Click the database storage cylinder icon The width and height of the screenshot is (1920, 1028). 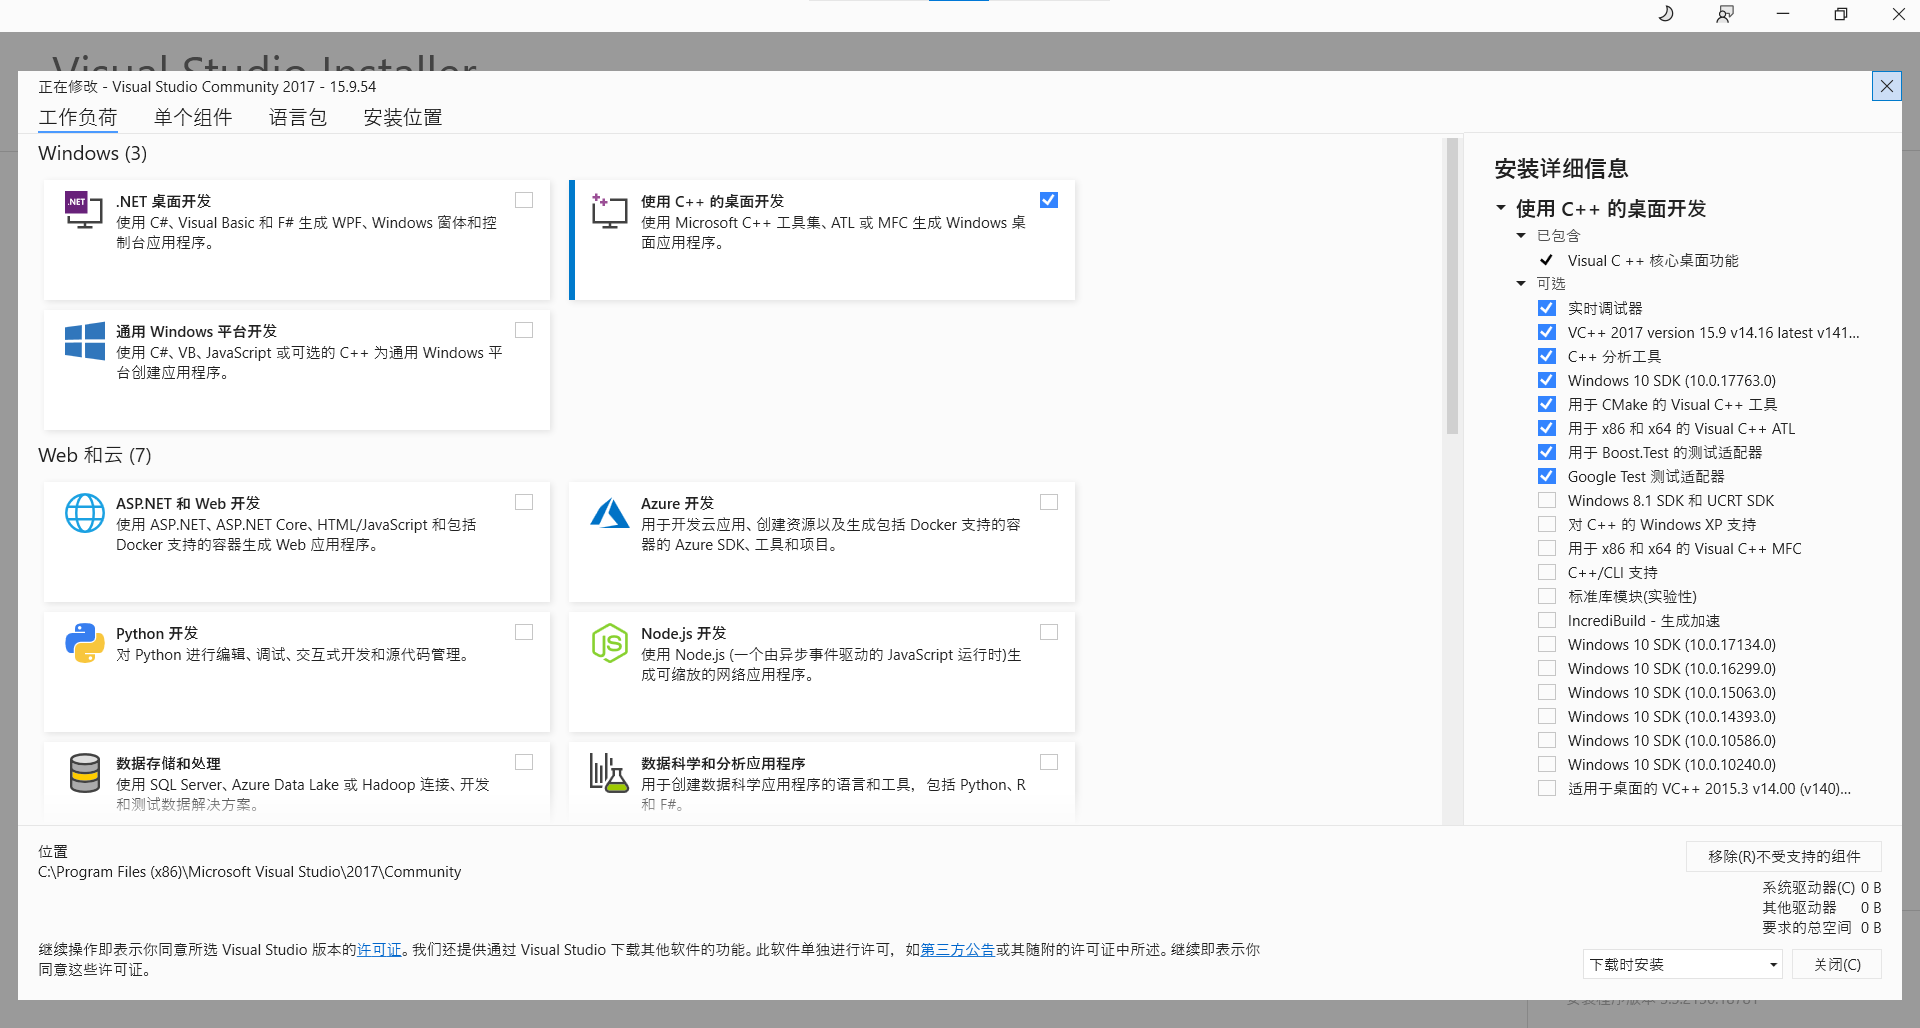84,773
